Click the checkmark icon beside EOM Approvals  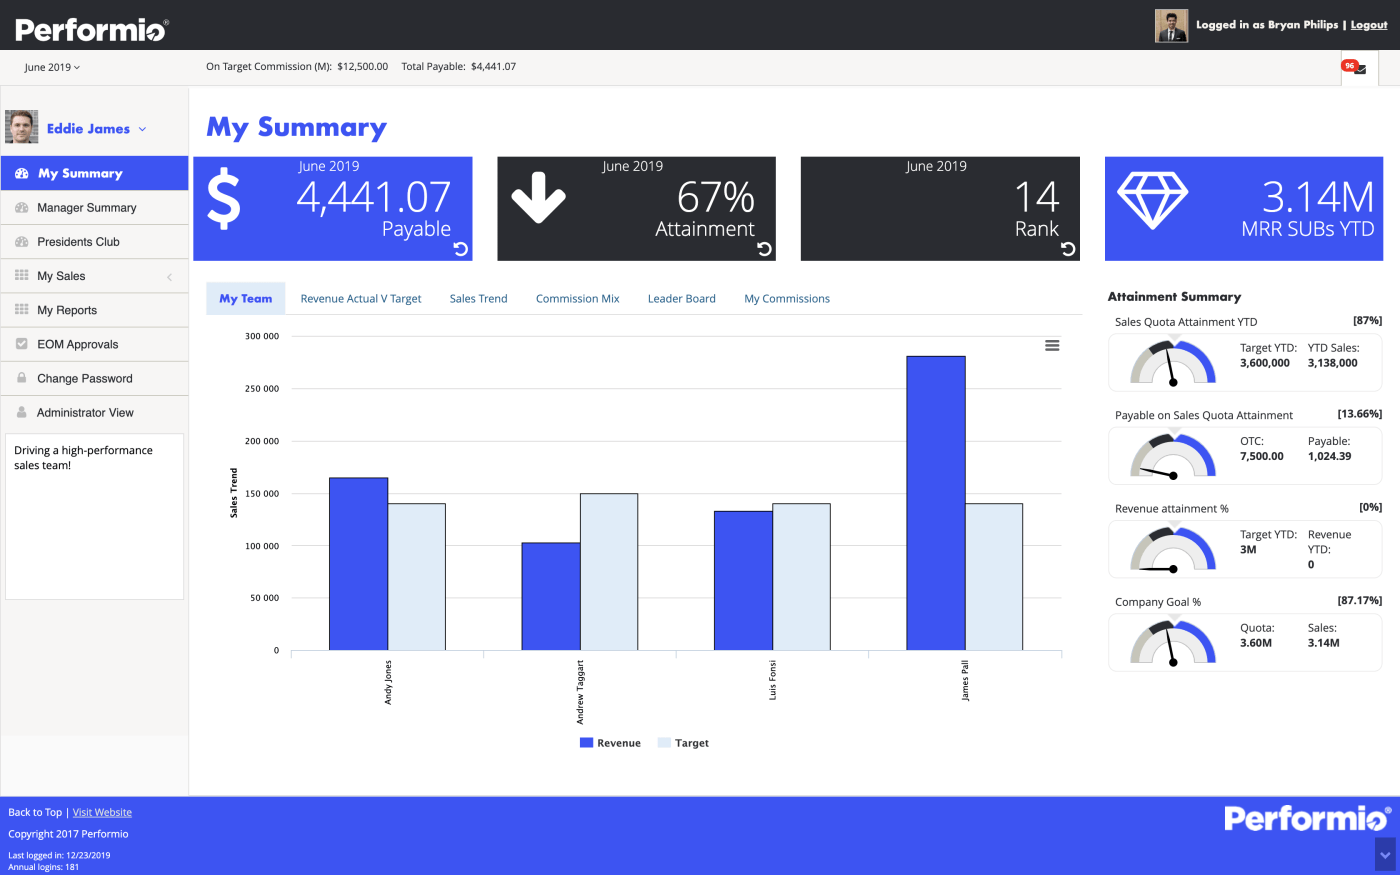(22, 343)
